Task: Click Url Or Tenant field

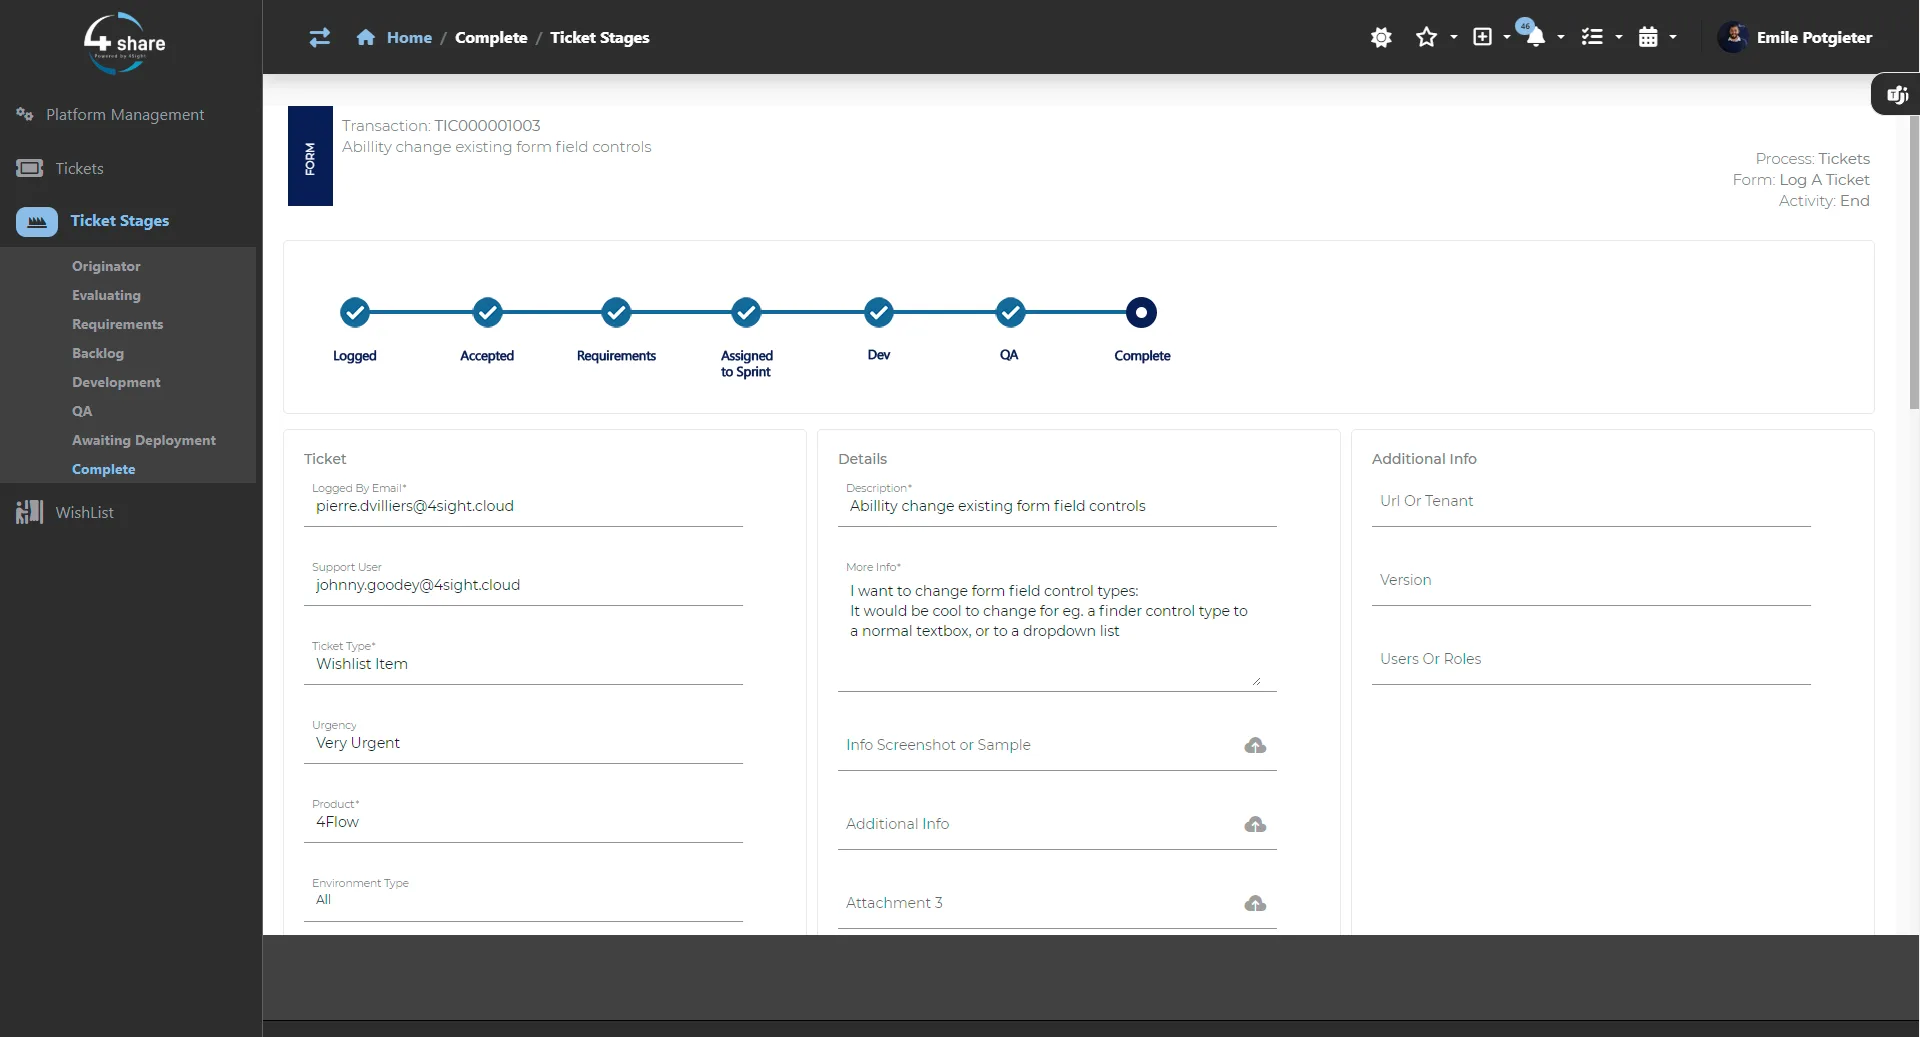Action: tap(1591, 504)
